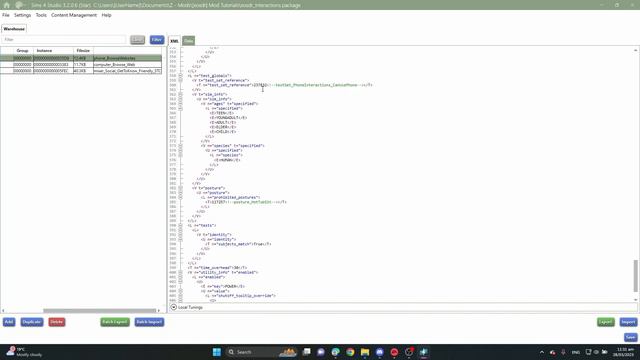This screenshot has width=640, height=360.
Task: Open the weather widget on the taskbar
Action: coord(24,352)
